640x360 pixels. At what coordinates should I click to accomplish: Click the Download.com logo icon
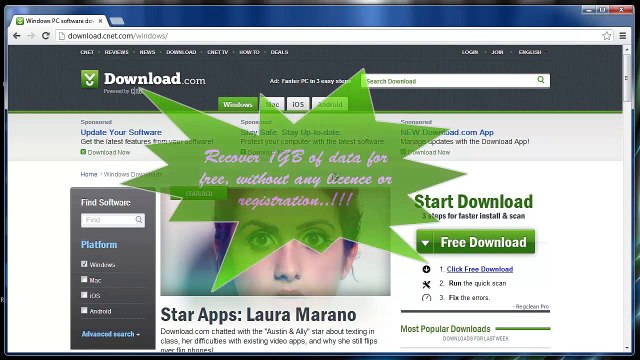(x=89, y=79)
